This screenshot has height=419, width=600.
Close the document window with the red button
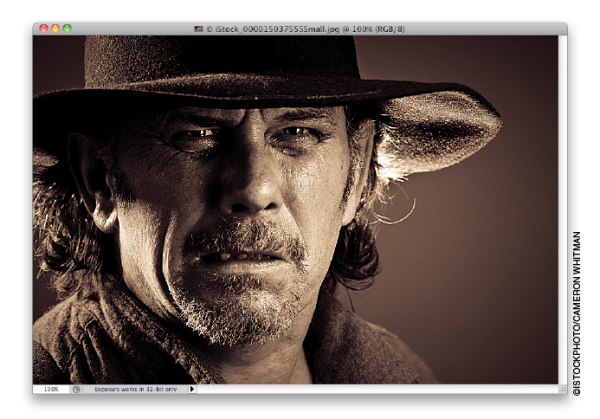[43, 28]
